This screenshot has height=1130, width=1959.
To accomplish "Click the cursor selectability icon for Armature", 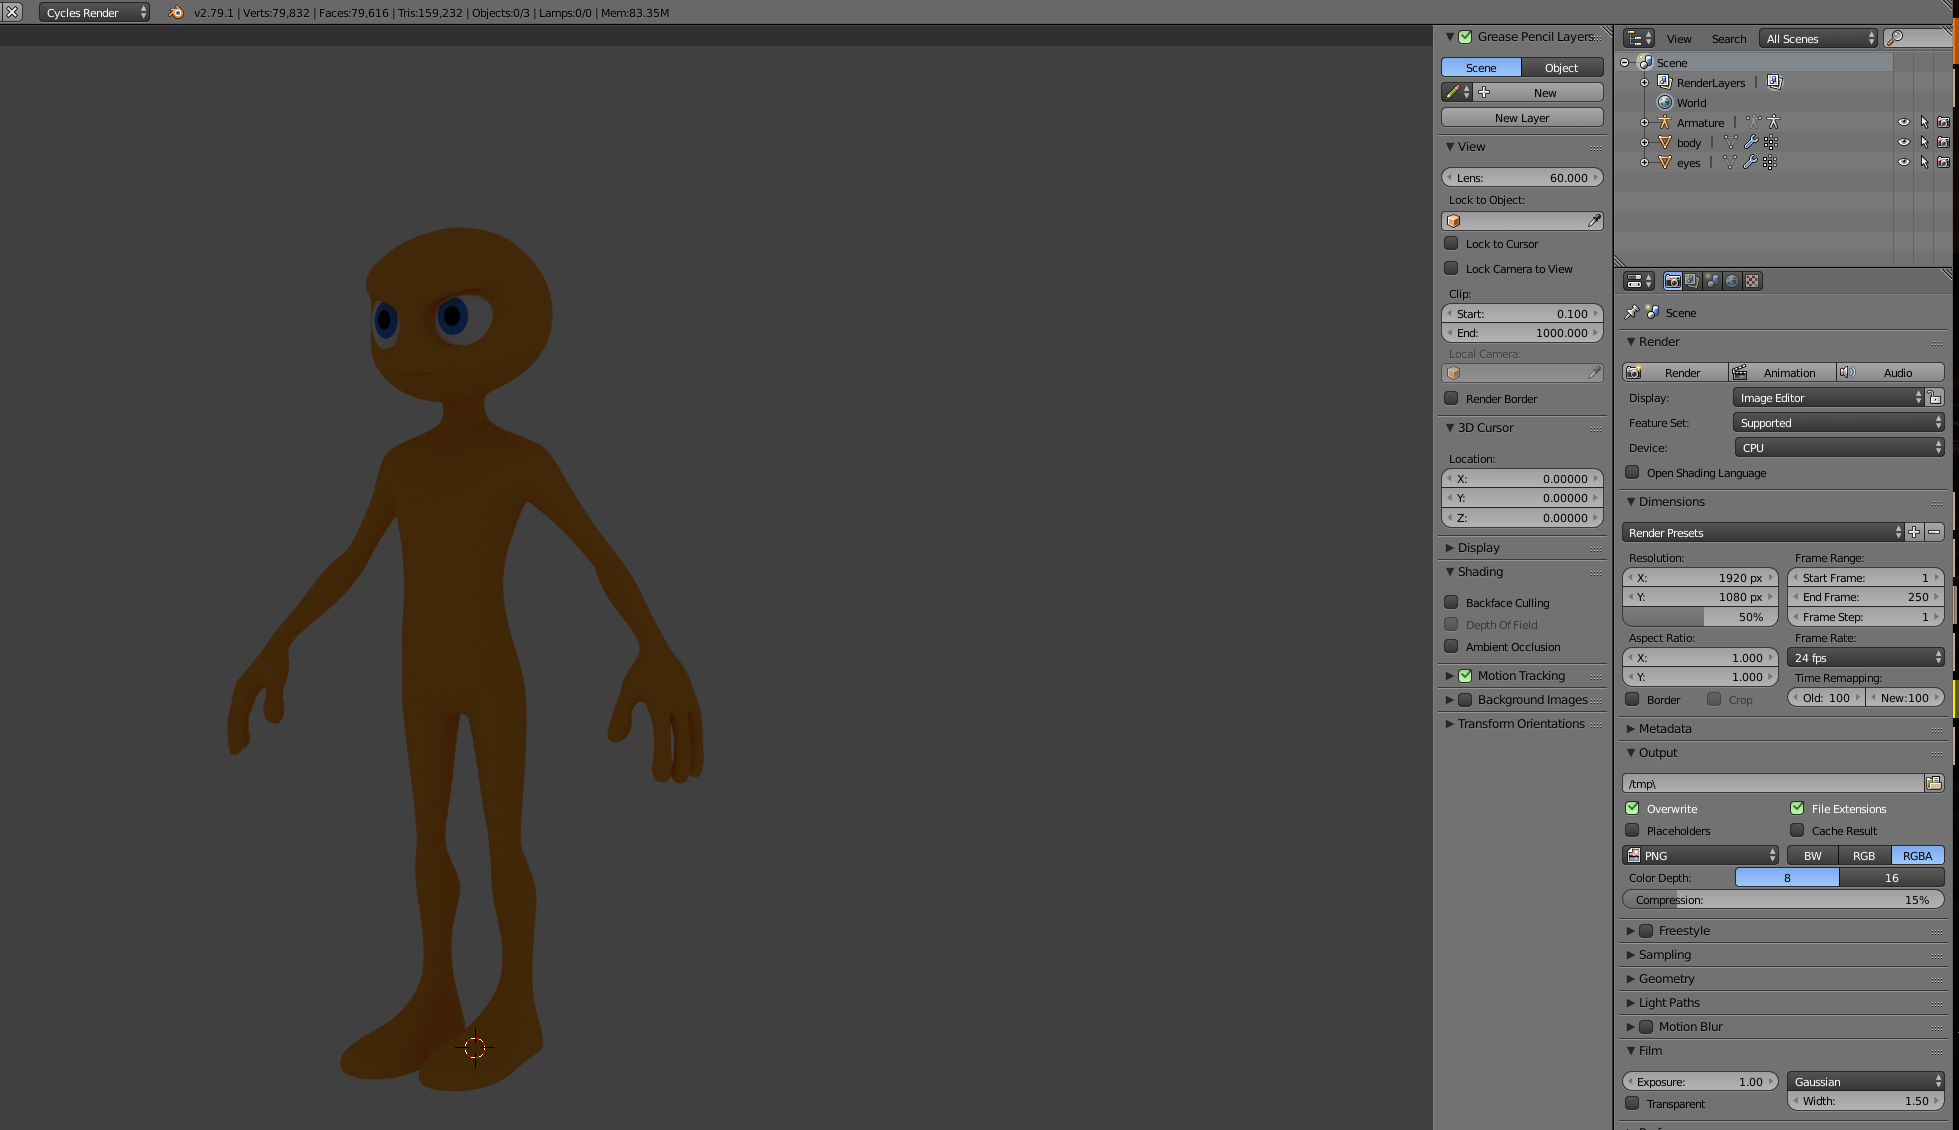I will (1925, 122).
